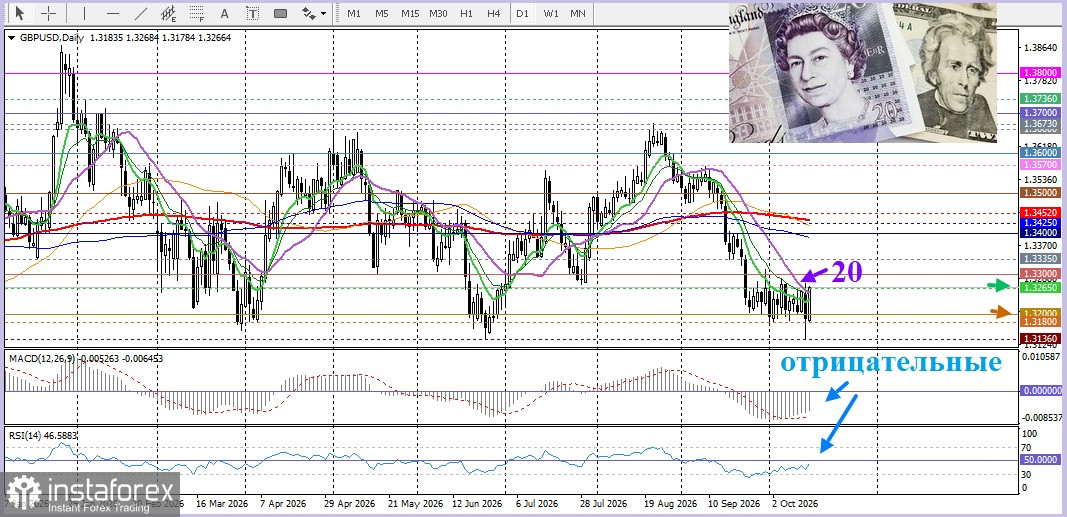This screenshot has height=517, width=1067.
Task: Select the equidistant channel tool
Action: pyautogui.click(x=169, y=13)
